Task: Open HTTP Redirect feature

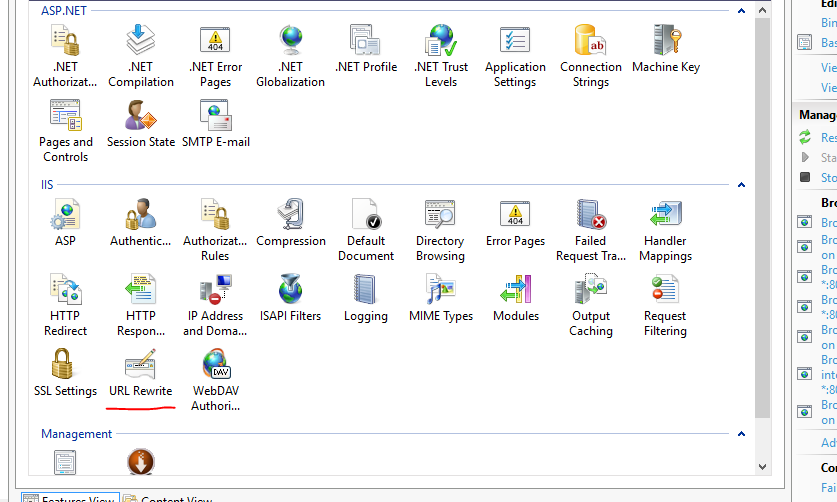Action: coord(65,305)
